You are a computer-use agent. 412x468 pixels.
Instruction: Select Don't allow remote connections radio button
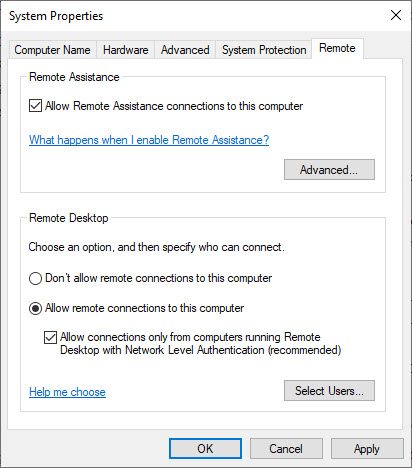click(x=35, y=278)
